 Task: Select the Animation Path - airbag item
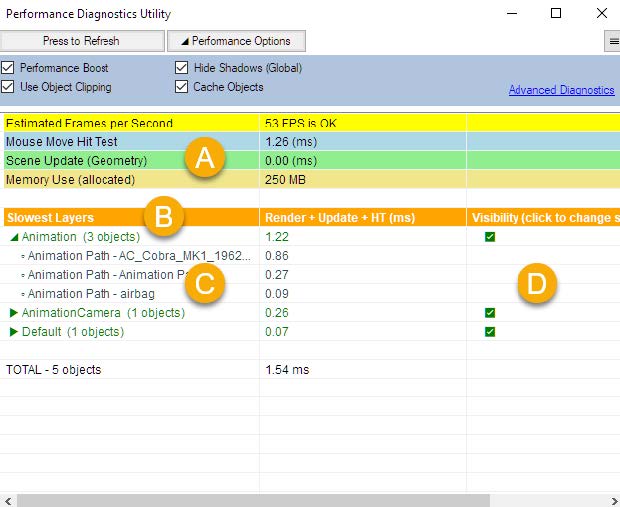click(x=90, y=294)
